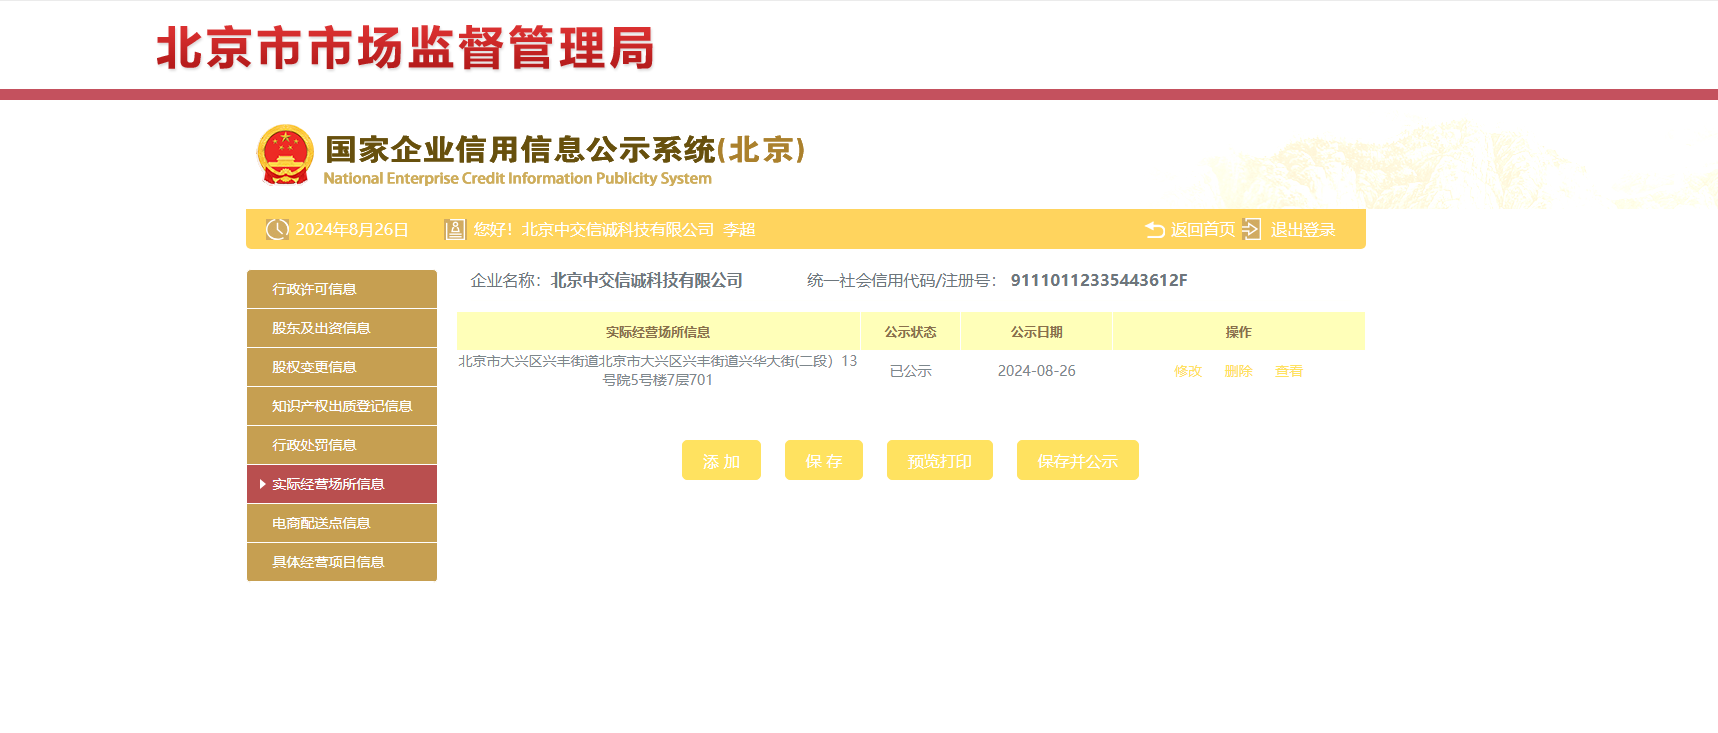Click the 企业名称 label

[x=505, y=280]
